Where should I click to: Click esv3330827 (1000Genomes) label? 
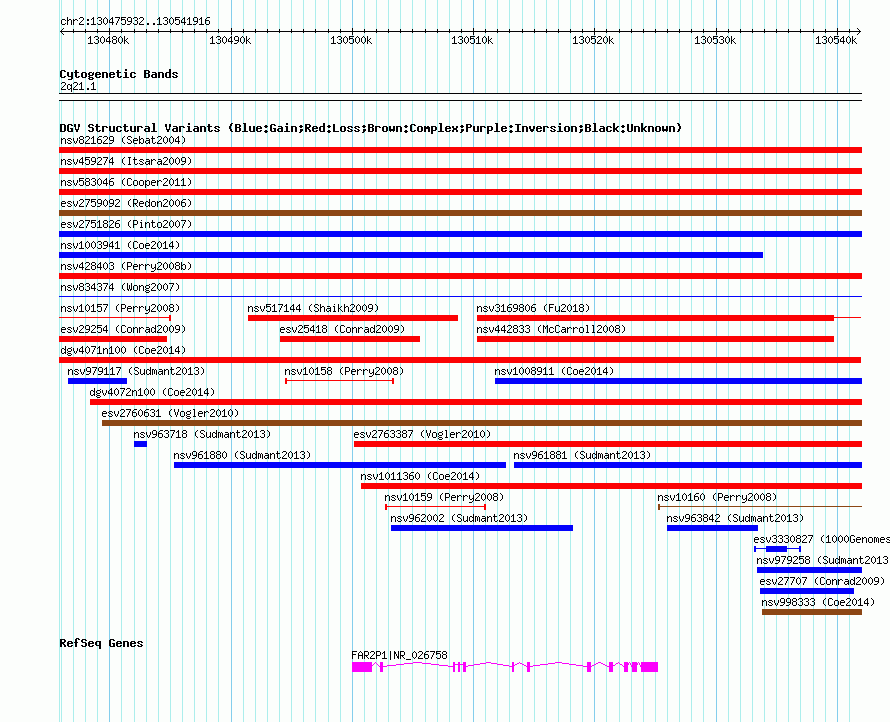(x=821, y=539)
